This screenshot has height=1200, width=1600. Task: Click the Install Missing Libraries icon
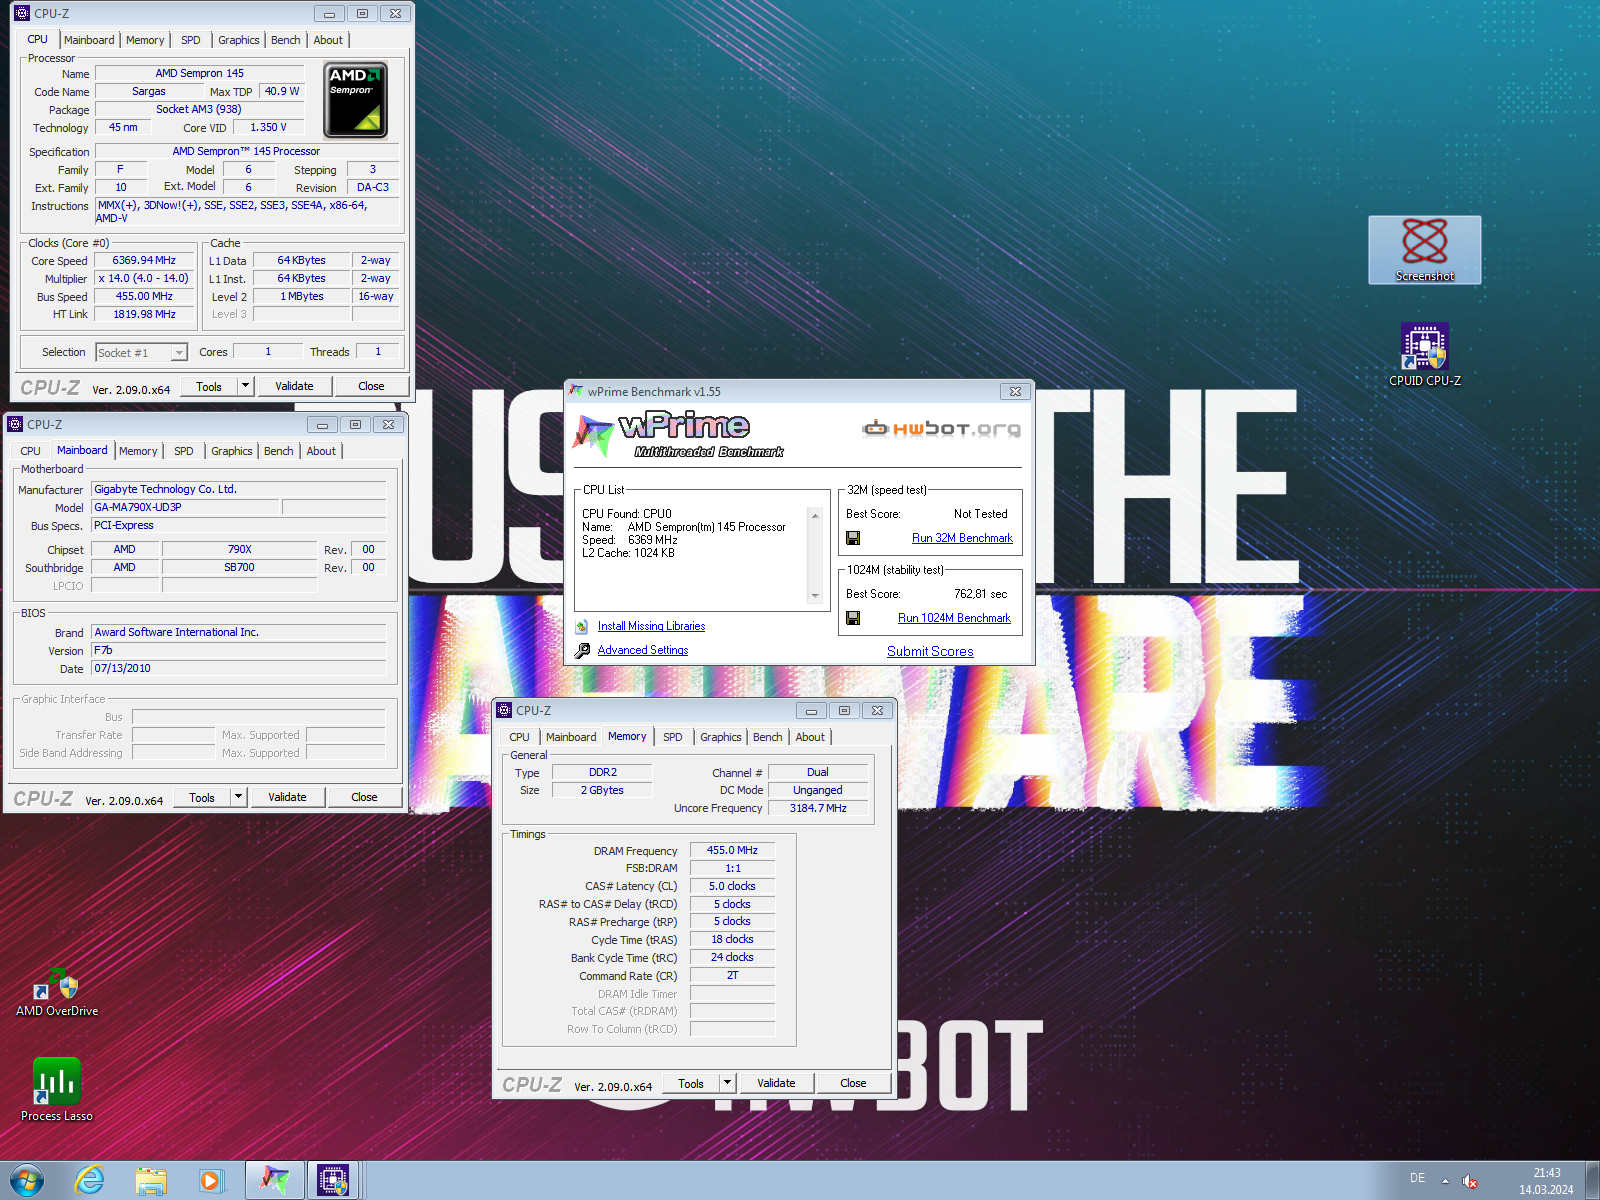[582, 627]
